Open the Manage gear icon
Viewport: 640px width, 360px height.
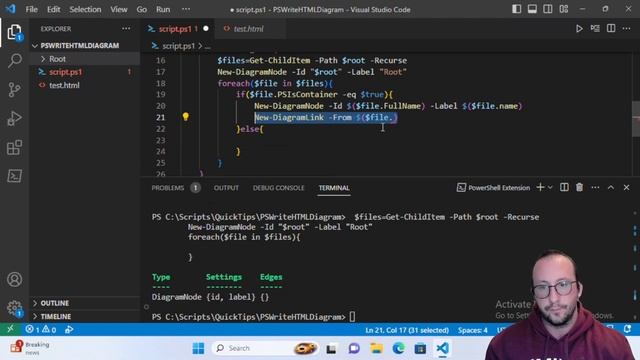tap(14, 308)
